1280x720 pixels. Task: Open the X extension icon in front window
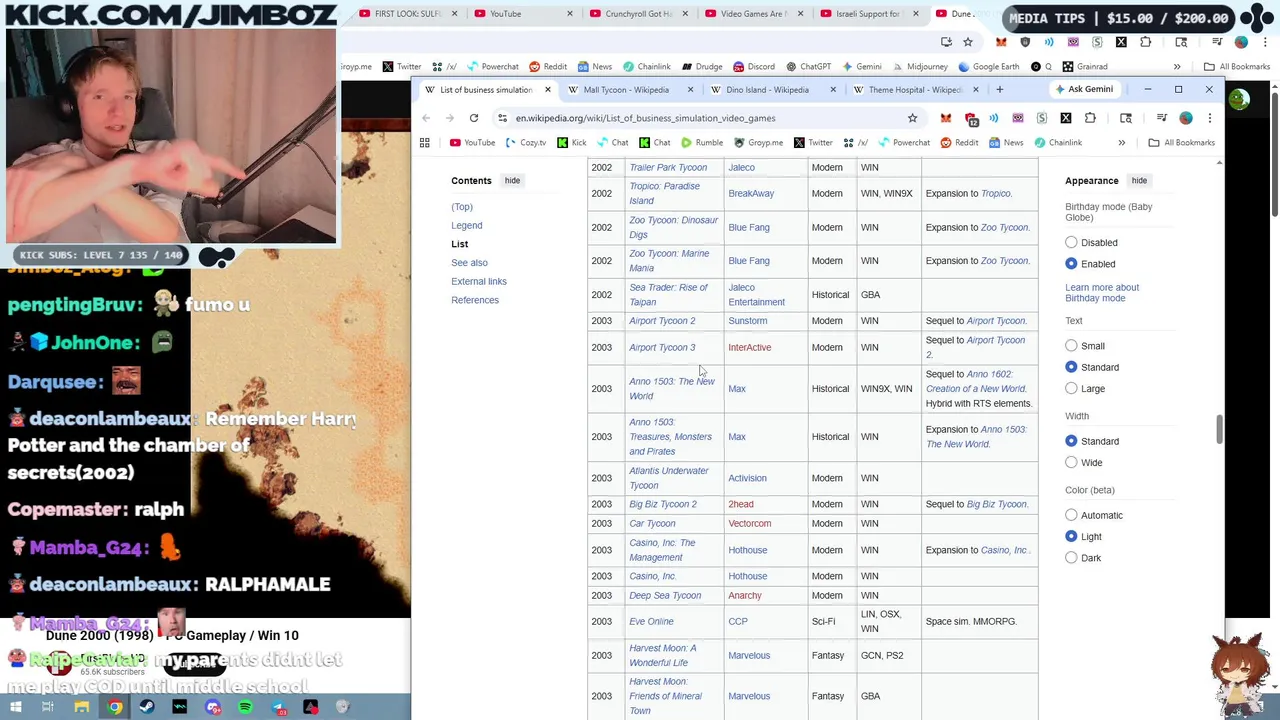[x=1065, y=118]
